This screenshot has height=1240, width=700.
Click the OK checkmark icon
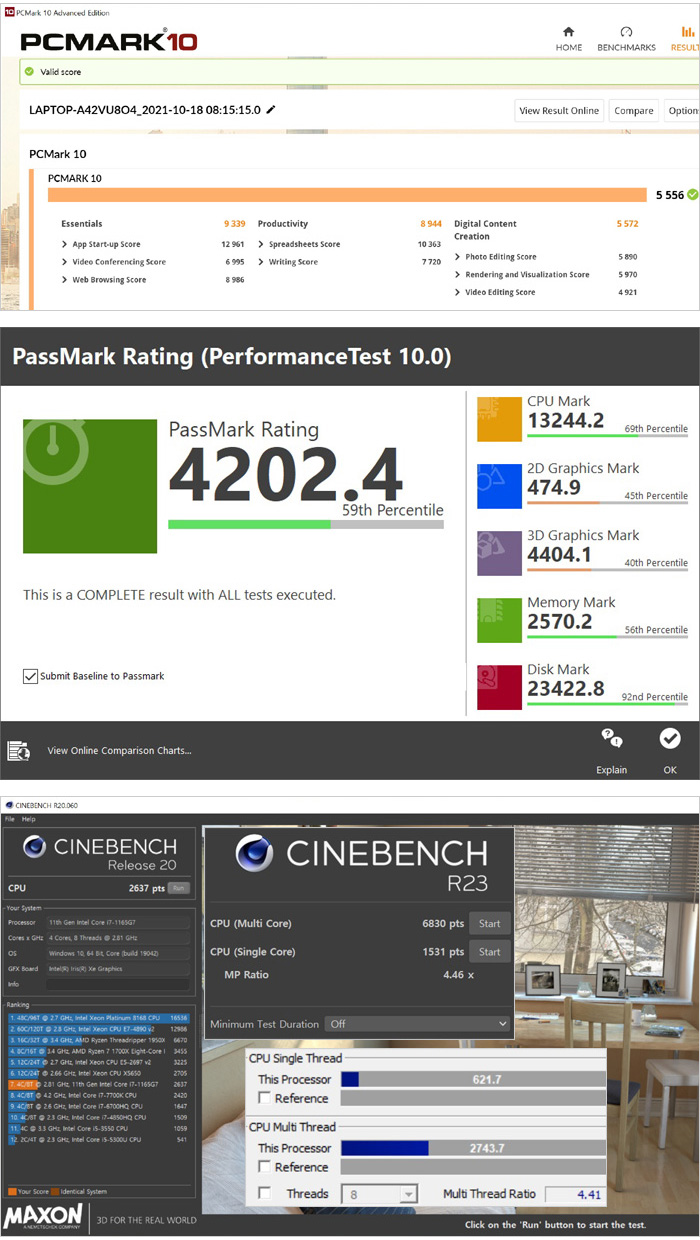click(670, 739)
